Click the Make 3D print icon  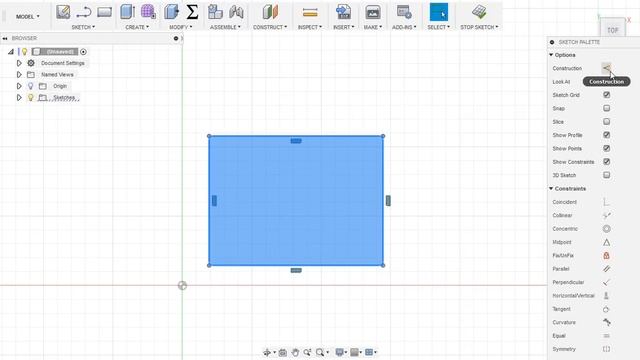[x=372, y=12]
